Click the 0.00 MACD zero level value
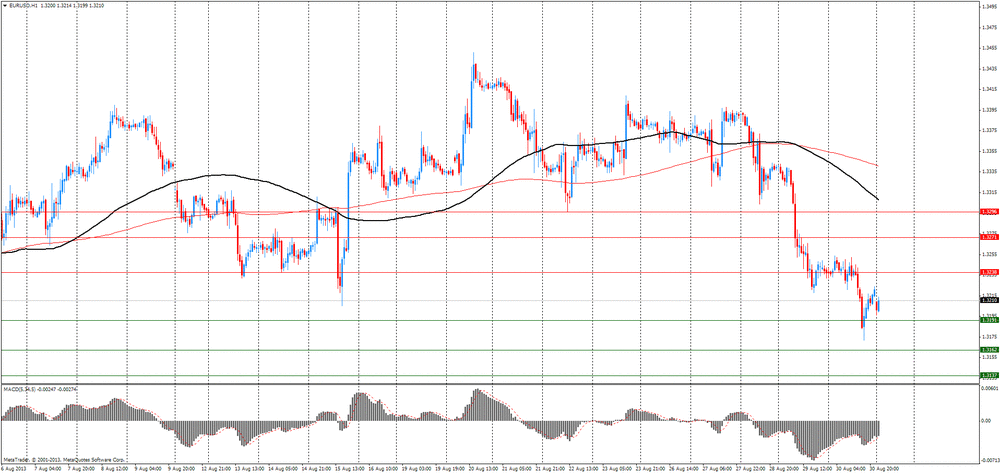1000x473 pixels. (x=987, y=421)
